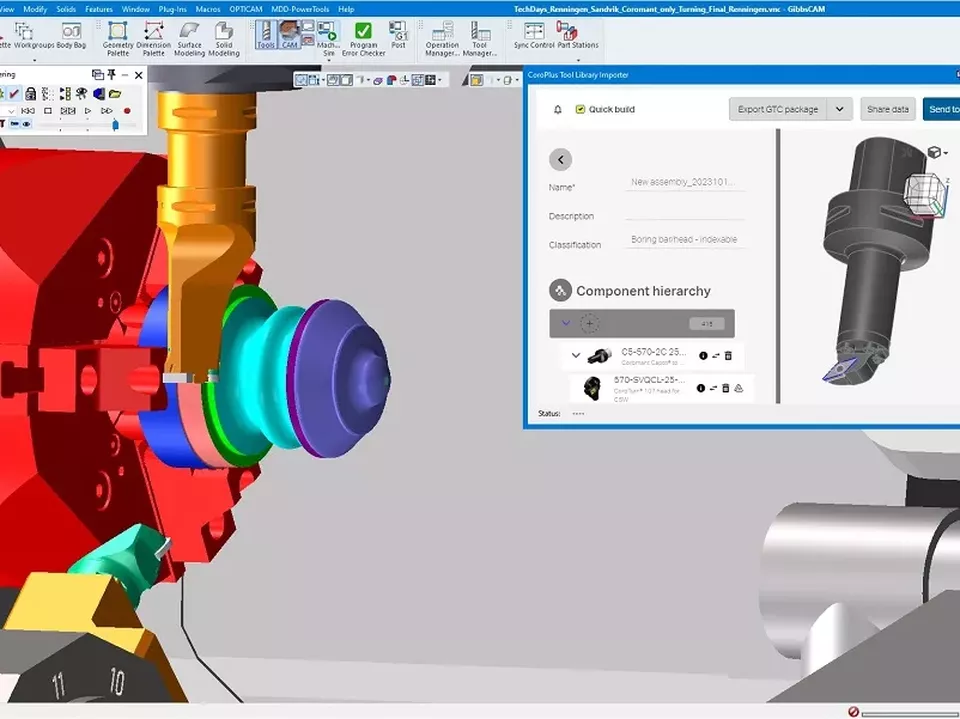Pin the rendering panel

(x=111, y=75)
